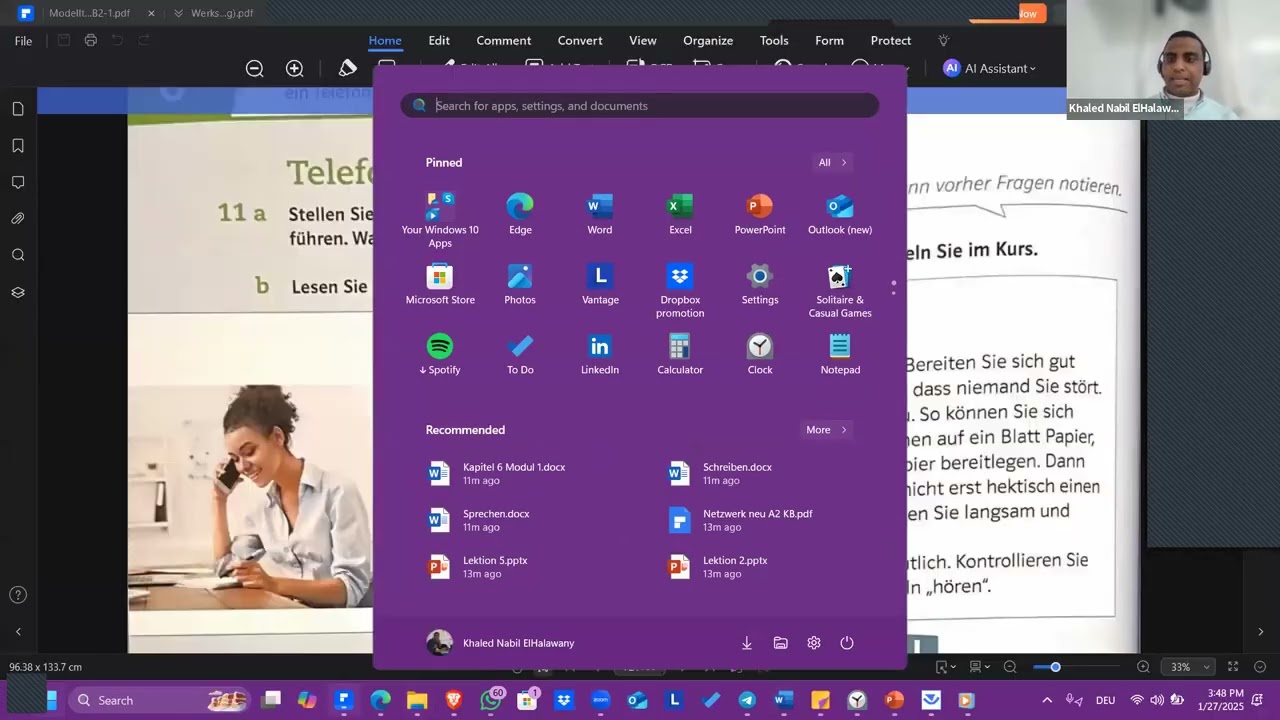The height and width of the screenshot is (720, 1280).
Task: Open File Explorer shortcut in Start footer
Action: tap(781, 643)
